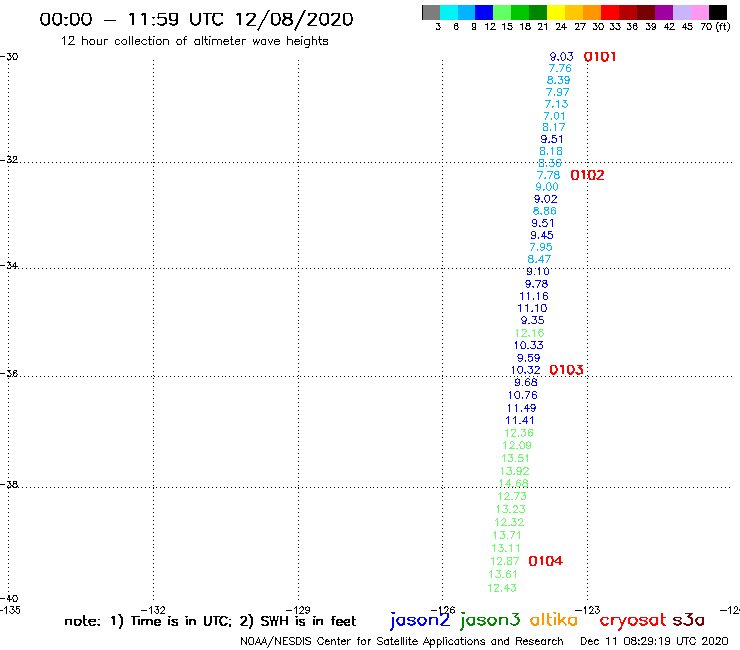Click the latitude axis label -38

9,485
